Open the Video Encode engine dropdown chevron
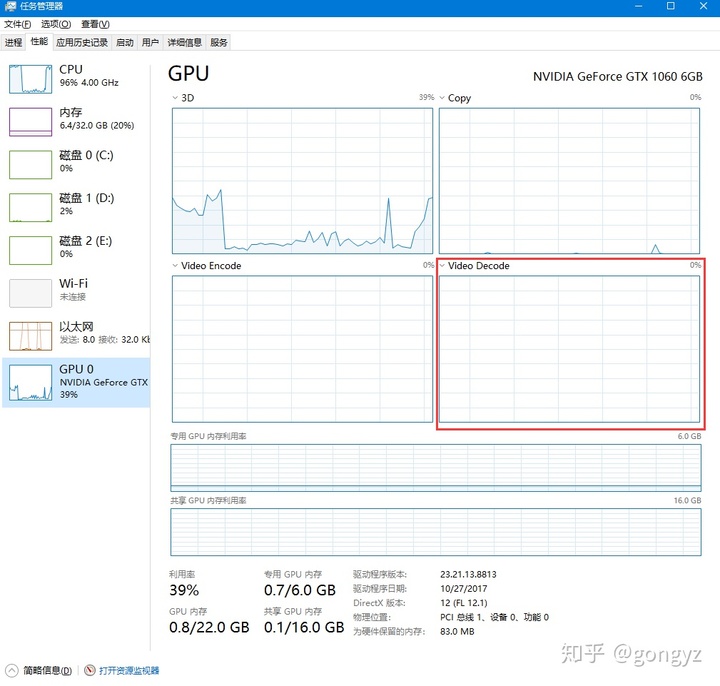Image resolution: width=720 pixels, height=686 pixels. 175,265
